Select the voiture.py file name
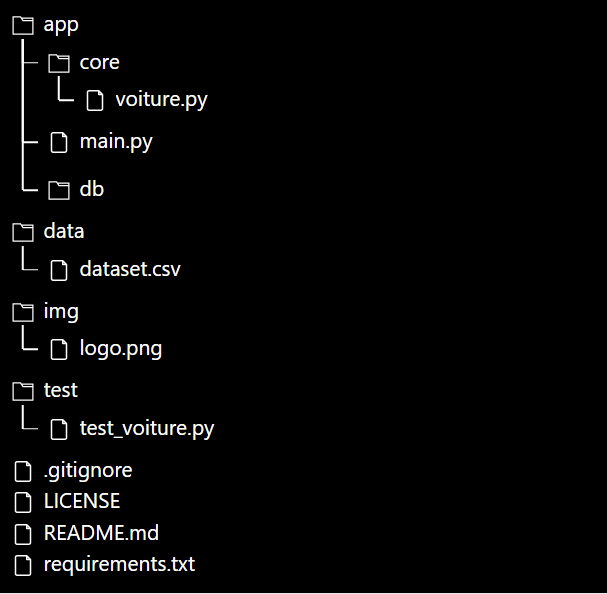This screenshot has height=594, width=607. tap(161, 100)
